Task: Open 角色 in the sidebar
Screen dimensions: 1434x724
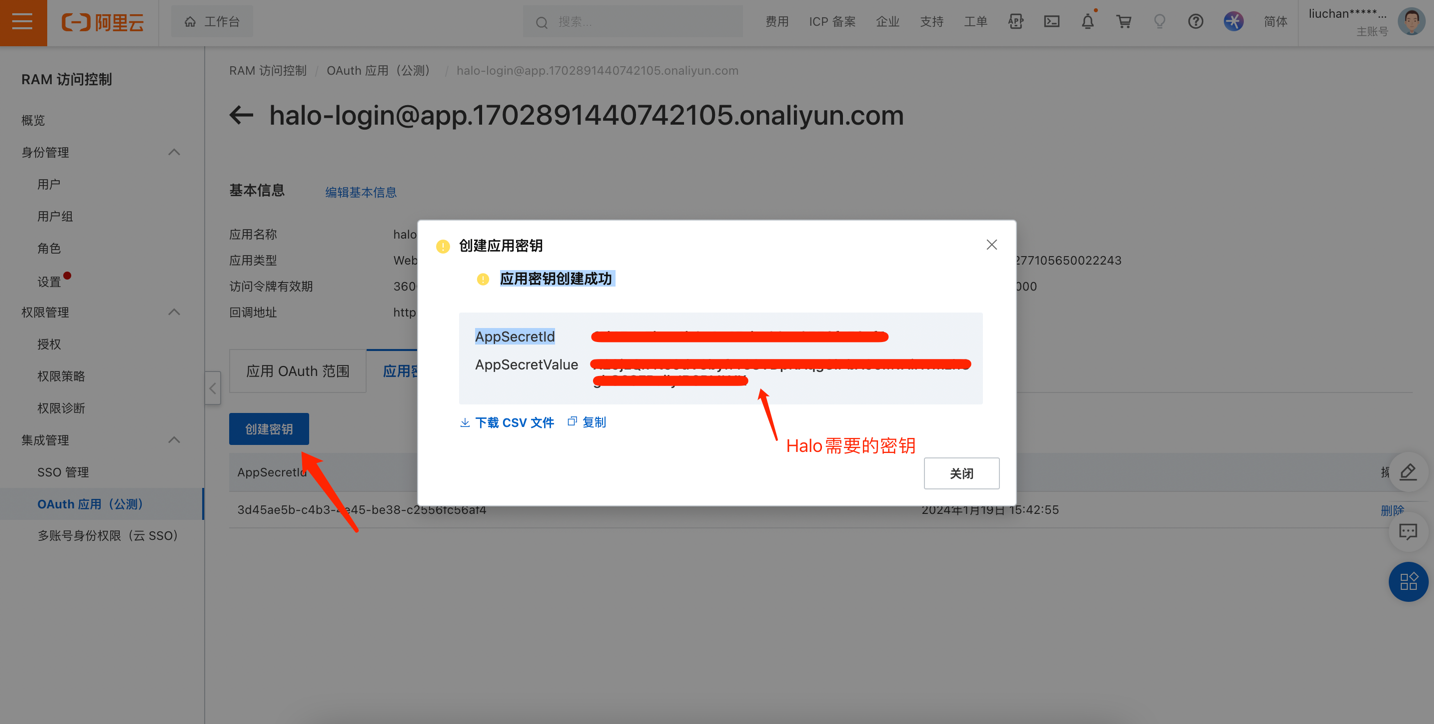Action: tap(49, 248)
